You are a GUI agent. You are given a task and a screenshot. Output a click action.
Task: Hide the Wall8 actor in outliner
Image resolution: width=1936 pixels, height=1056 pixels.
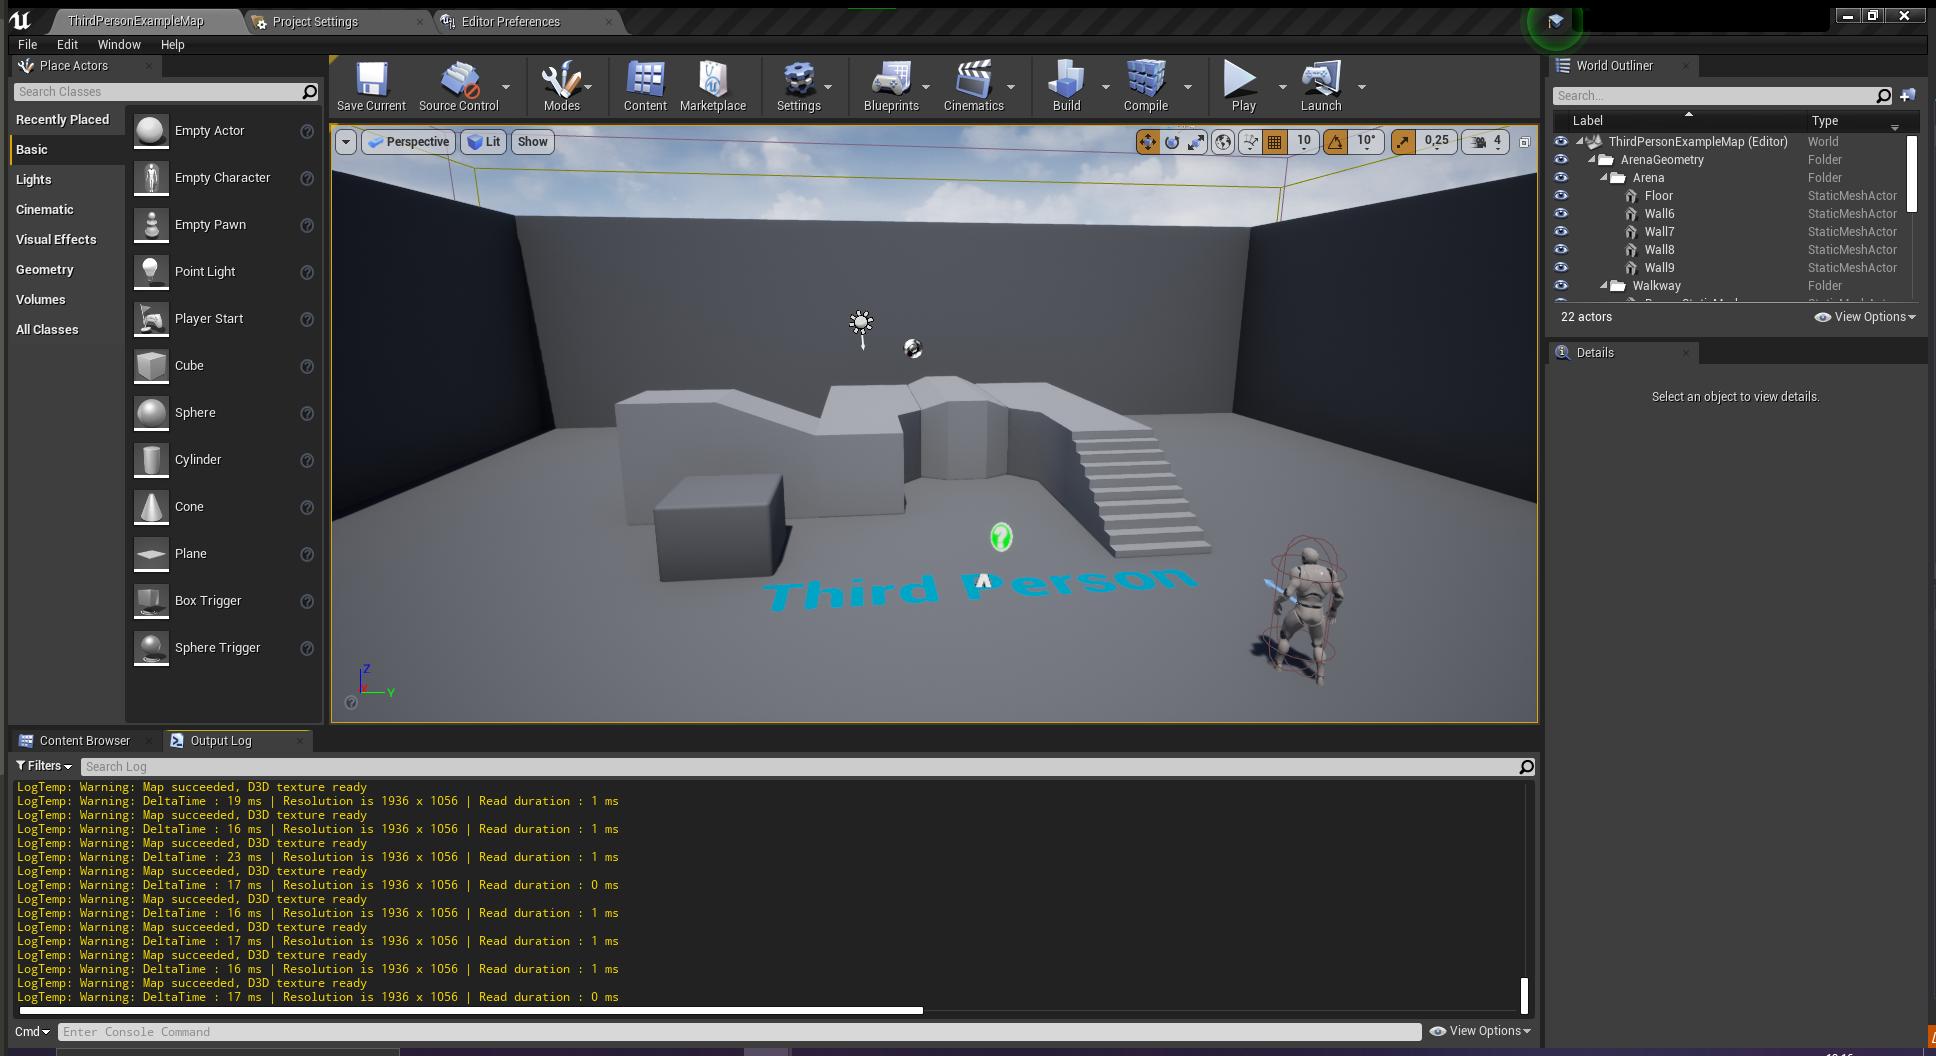pos(1560,250)
